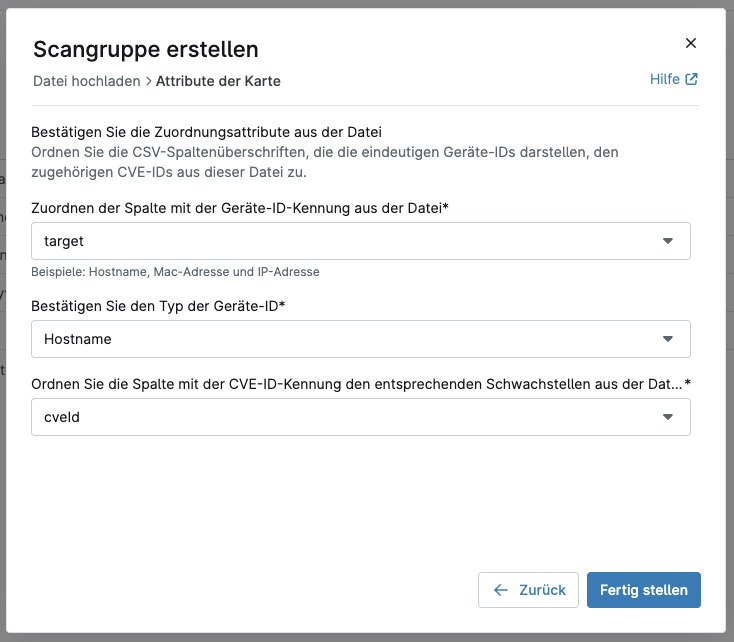Expand the target dropdown arrow
734x642 pixels.
[x=668, y=241]
